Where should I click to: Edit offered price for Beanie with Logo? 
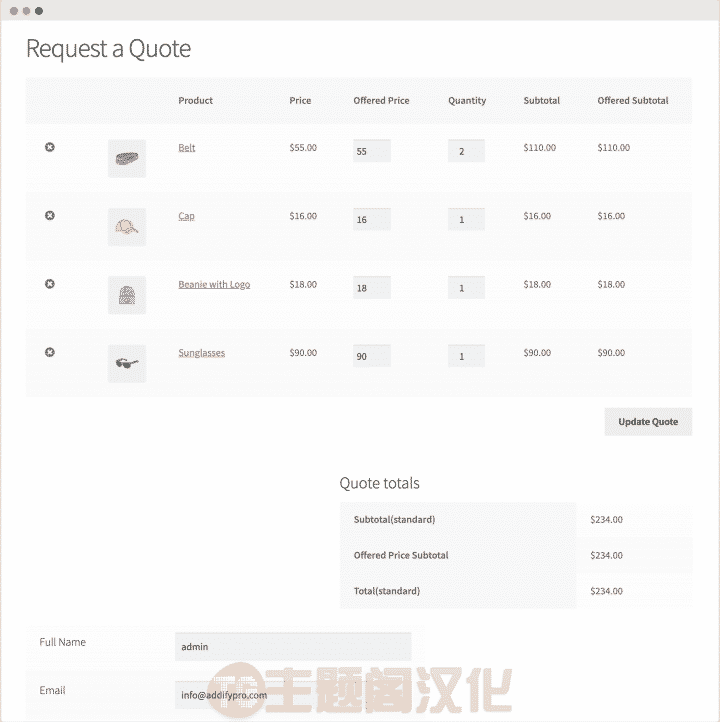[372, 288]
